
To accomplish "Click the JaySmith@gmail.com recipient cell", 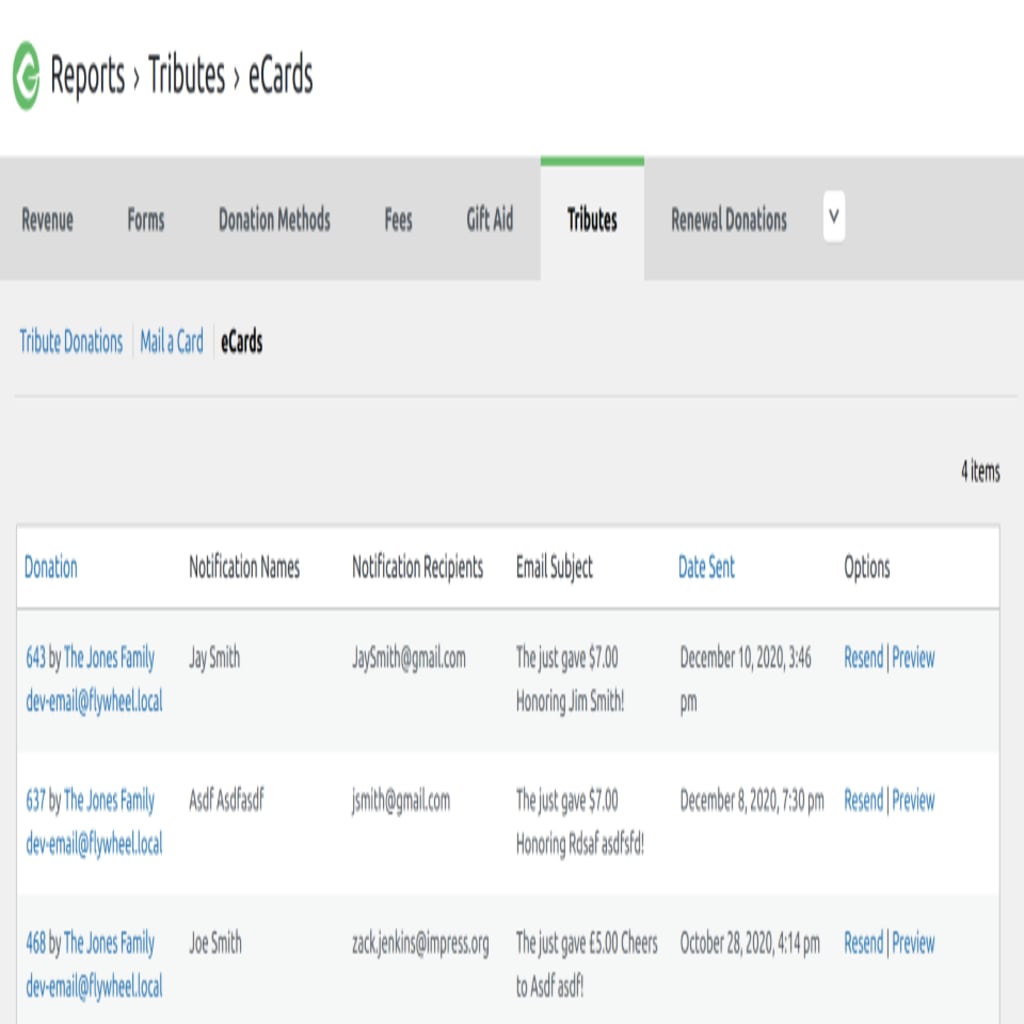I will tap(409, 658).
